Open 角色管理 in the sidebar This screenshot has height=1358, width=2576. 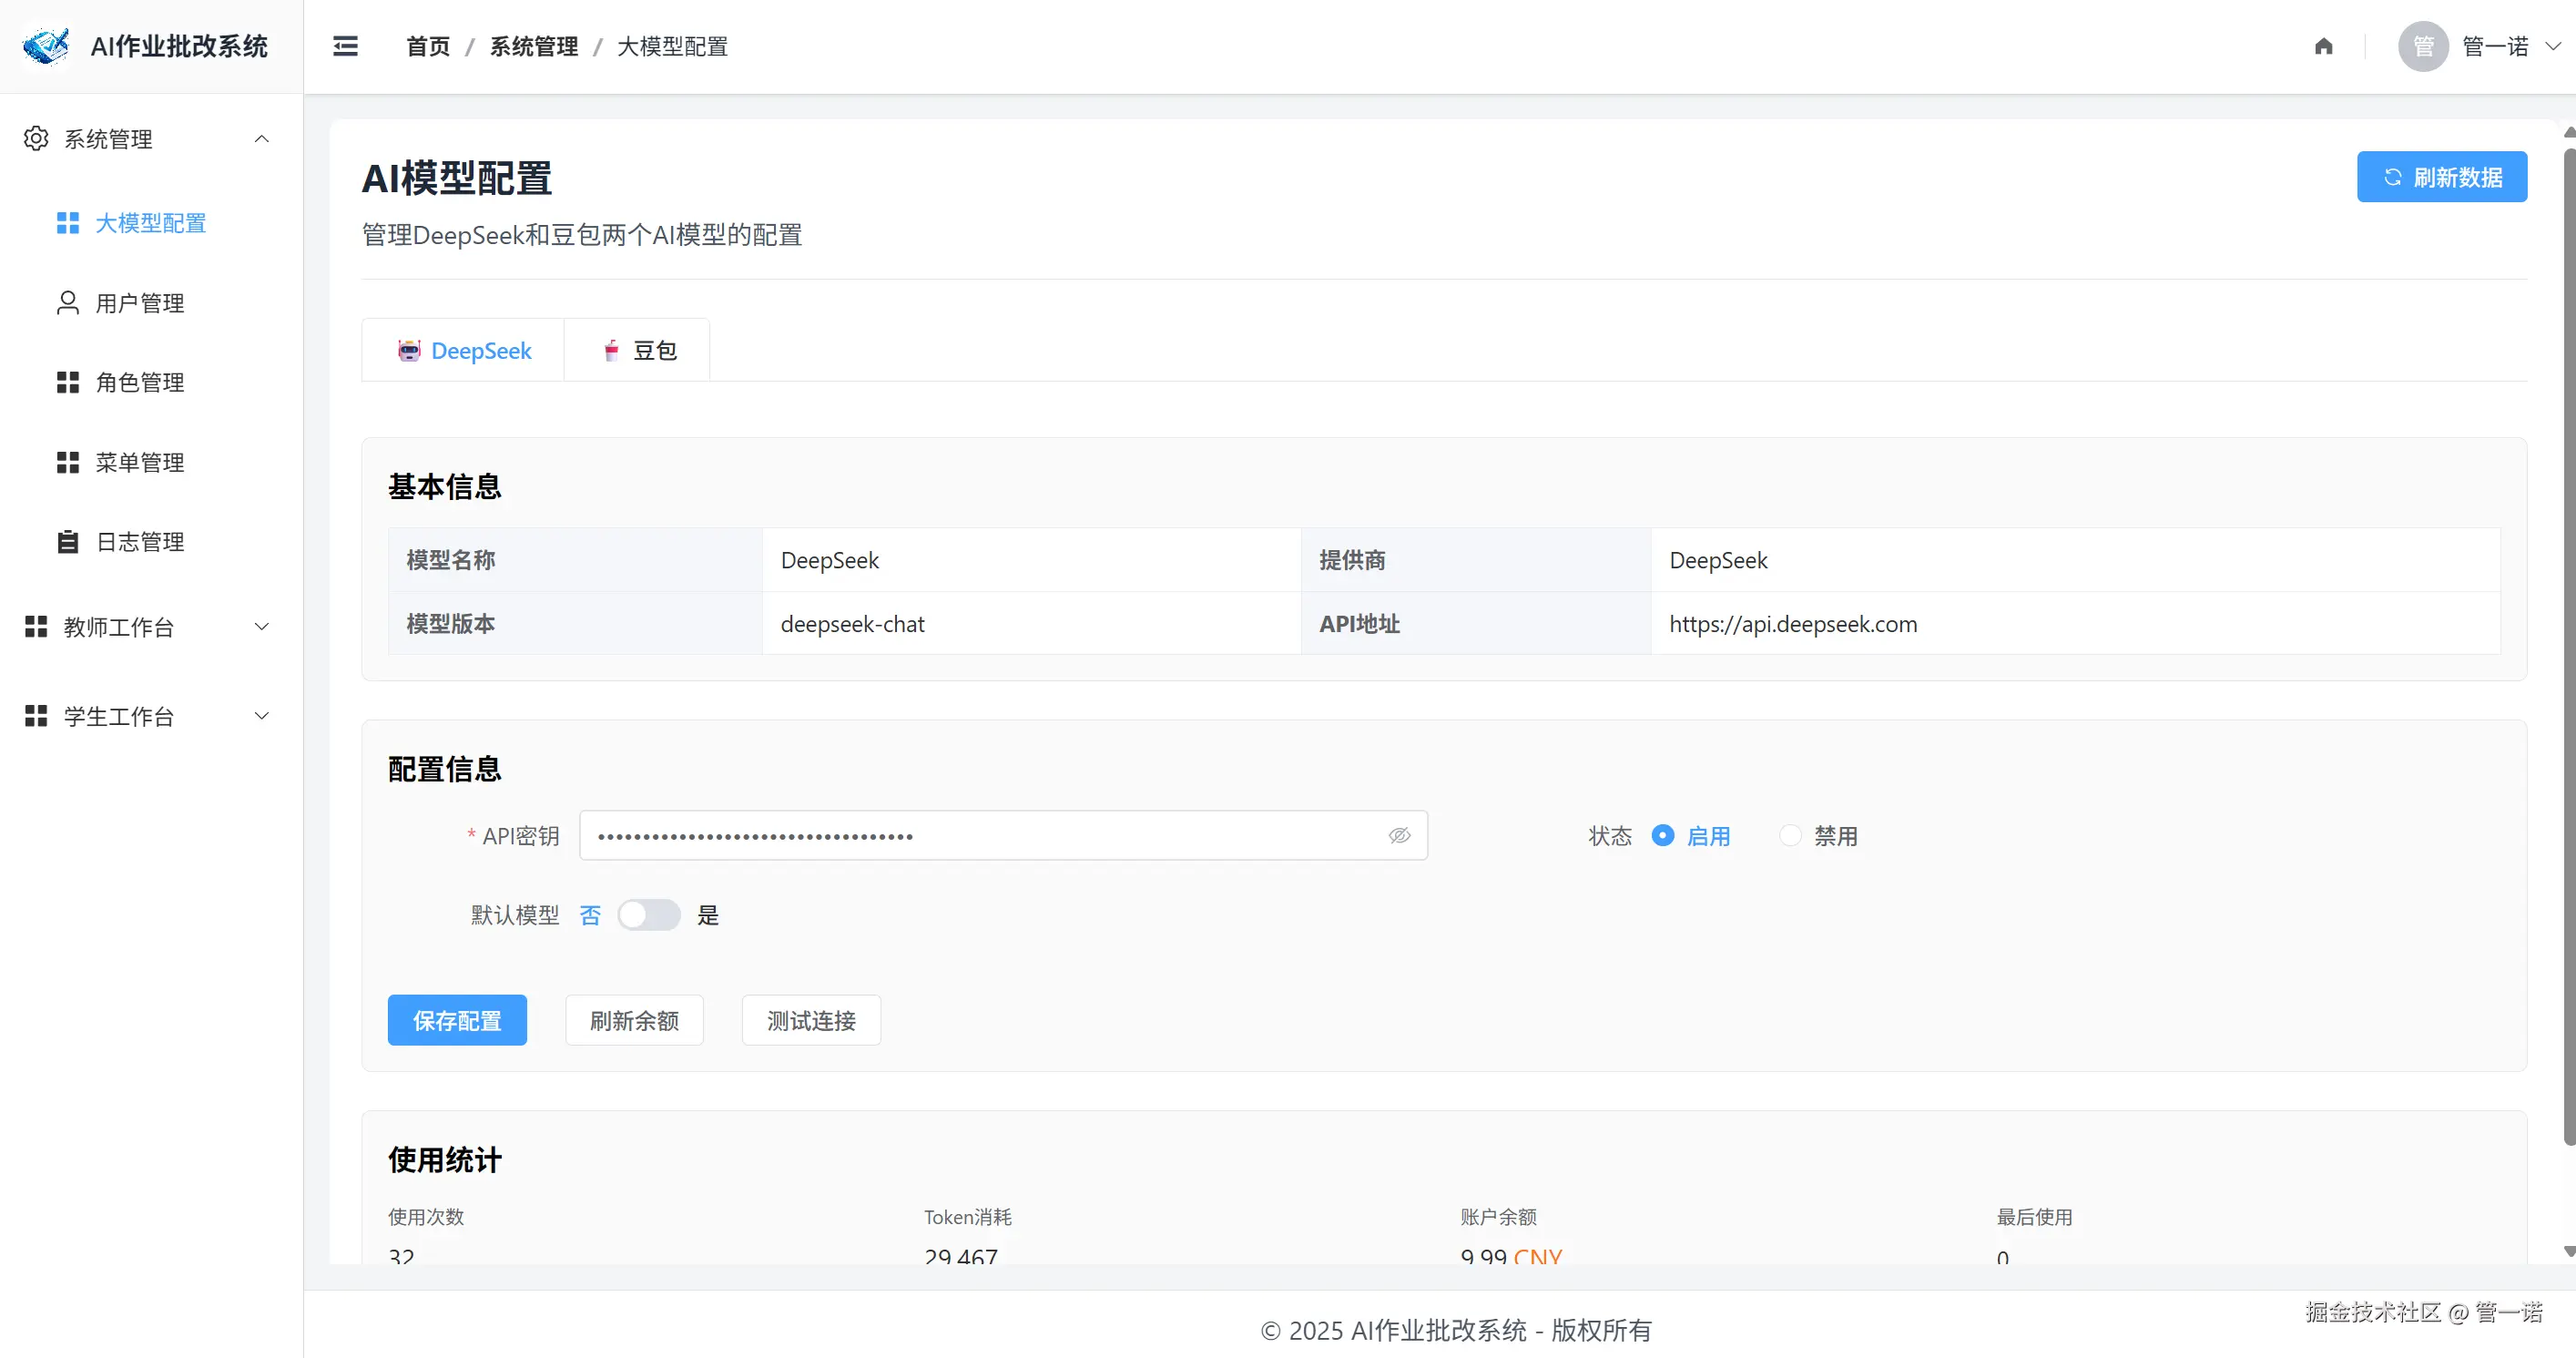(x=139, y=382)
